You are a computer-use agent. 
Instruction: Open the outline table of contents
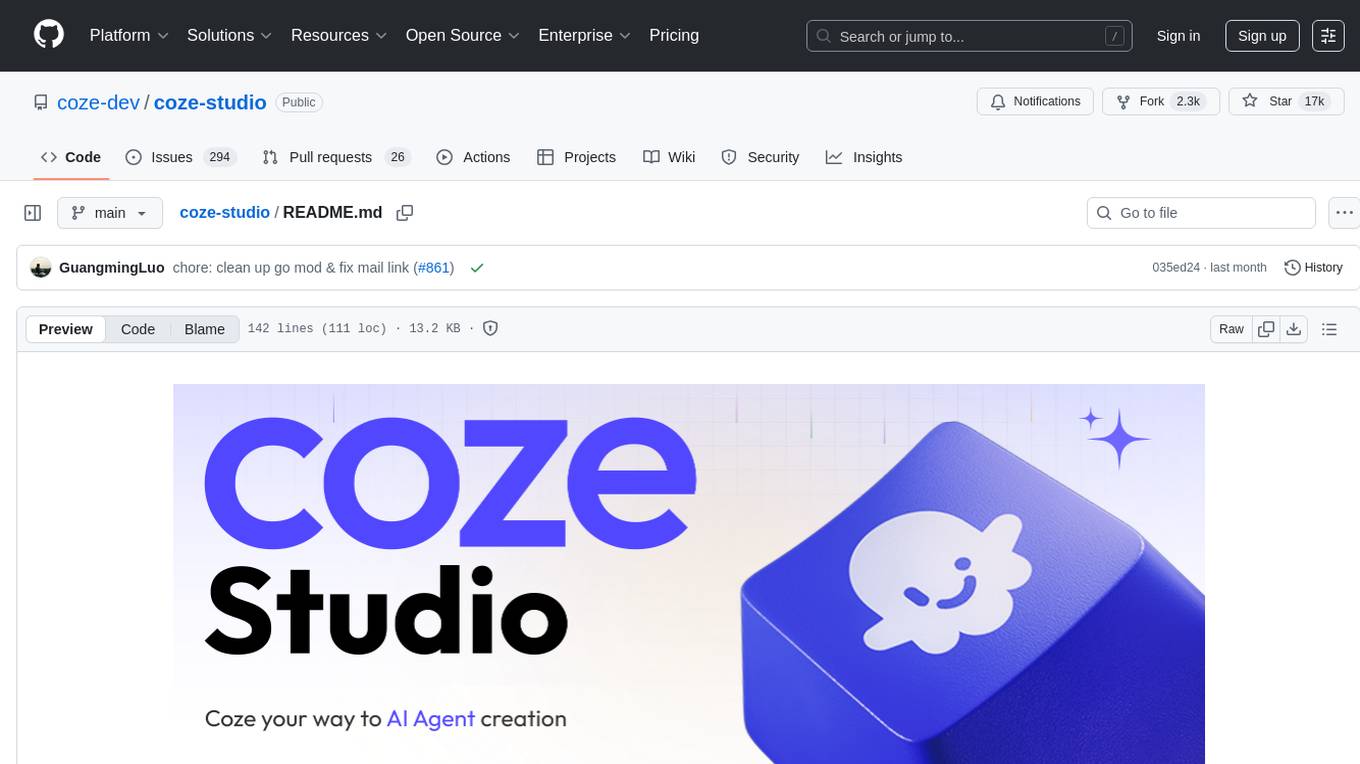(x=1329, y=329)
